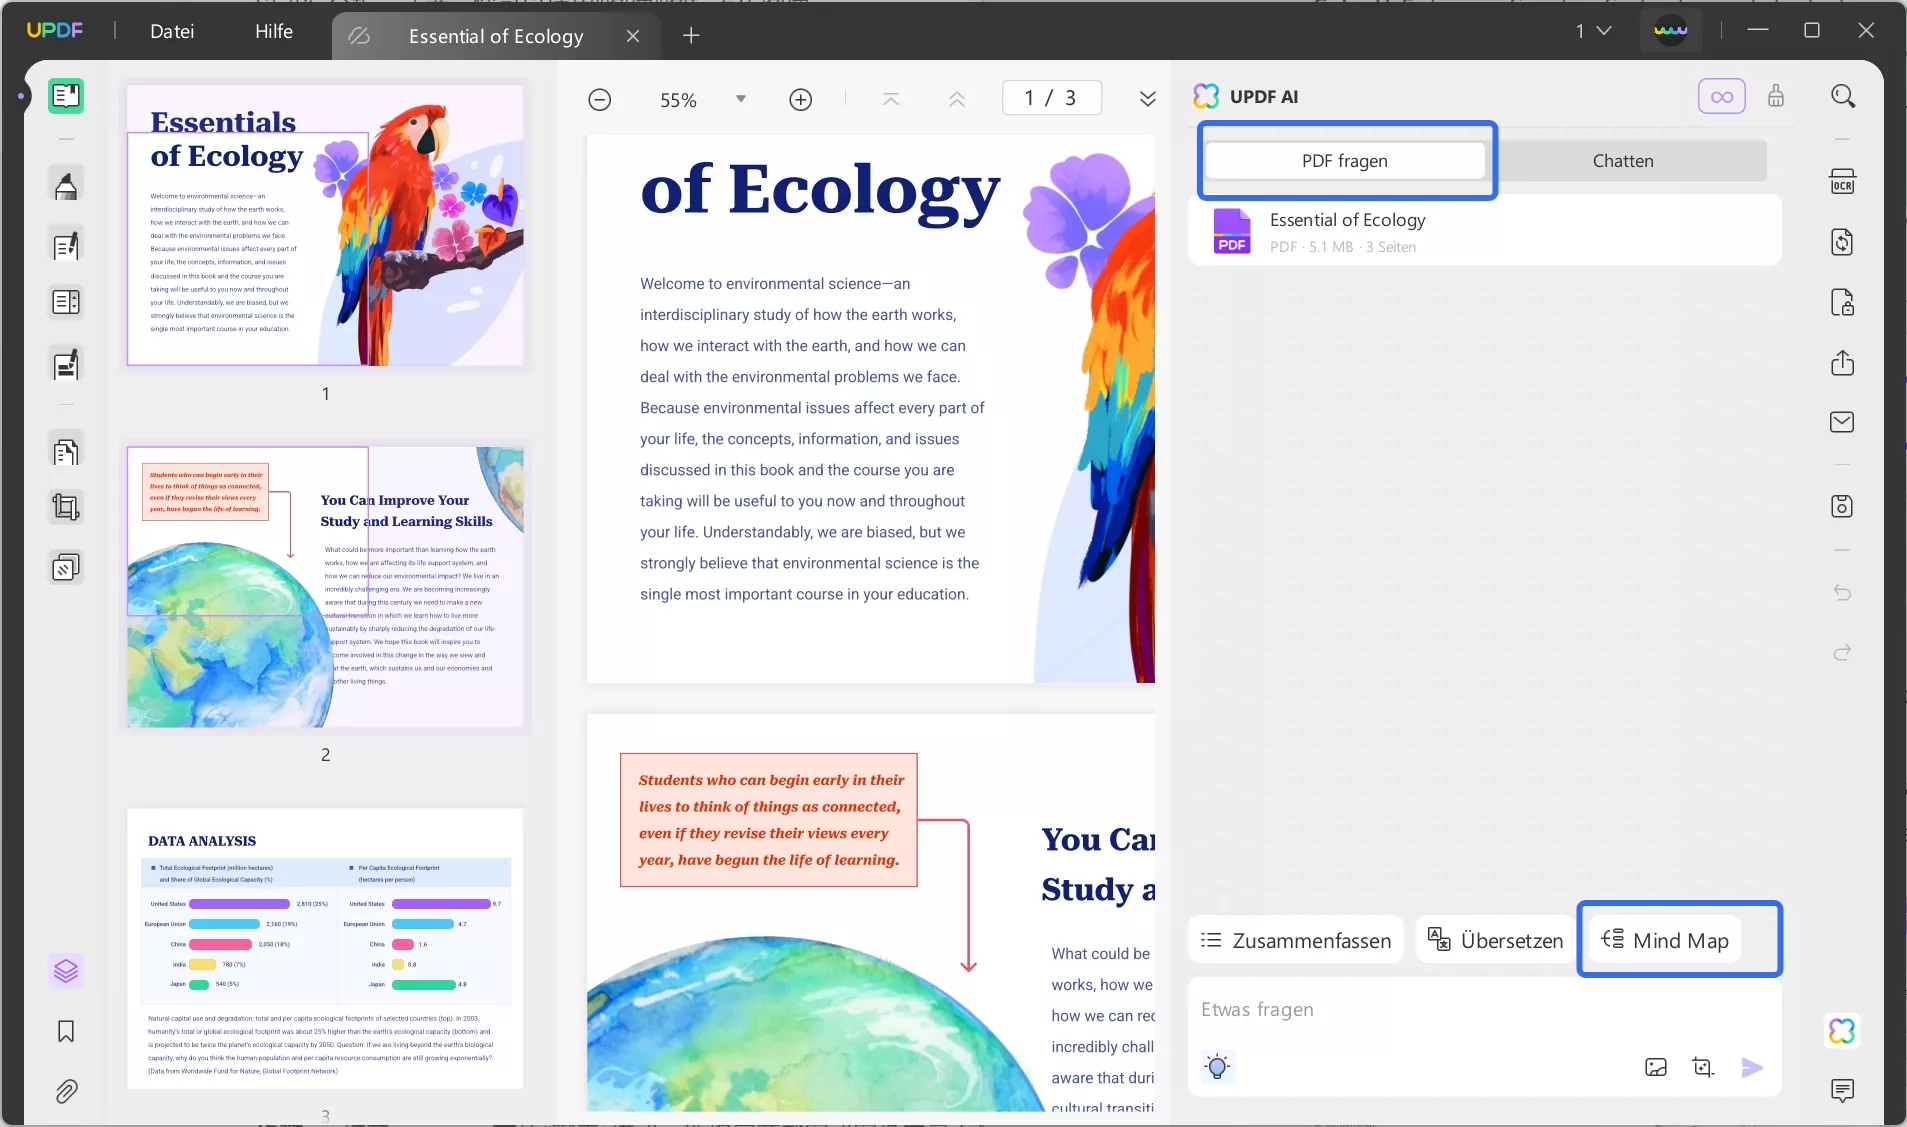Screen dimensions: 1907x1127
Task: Open the search magnifier icon
Action: [x=1843, y=96]
